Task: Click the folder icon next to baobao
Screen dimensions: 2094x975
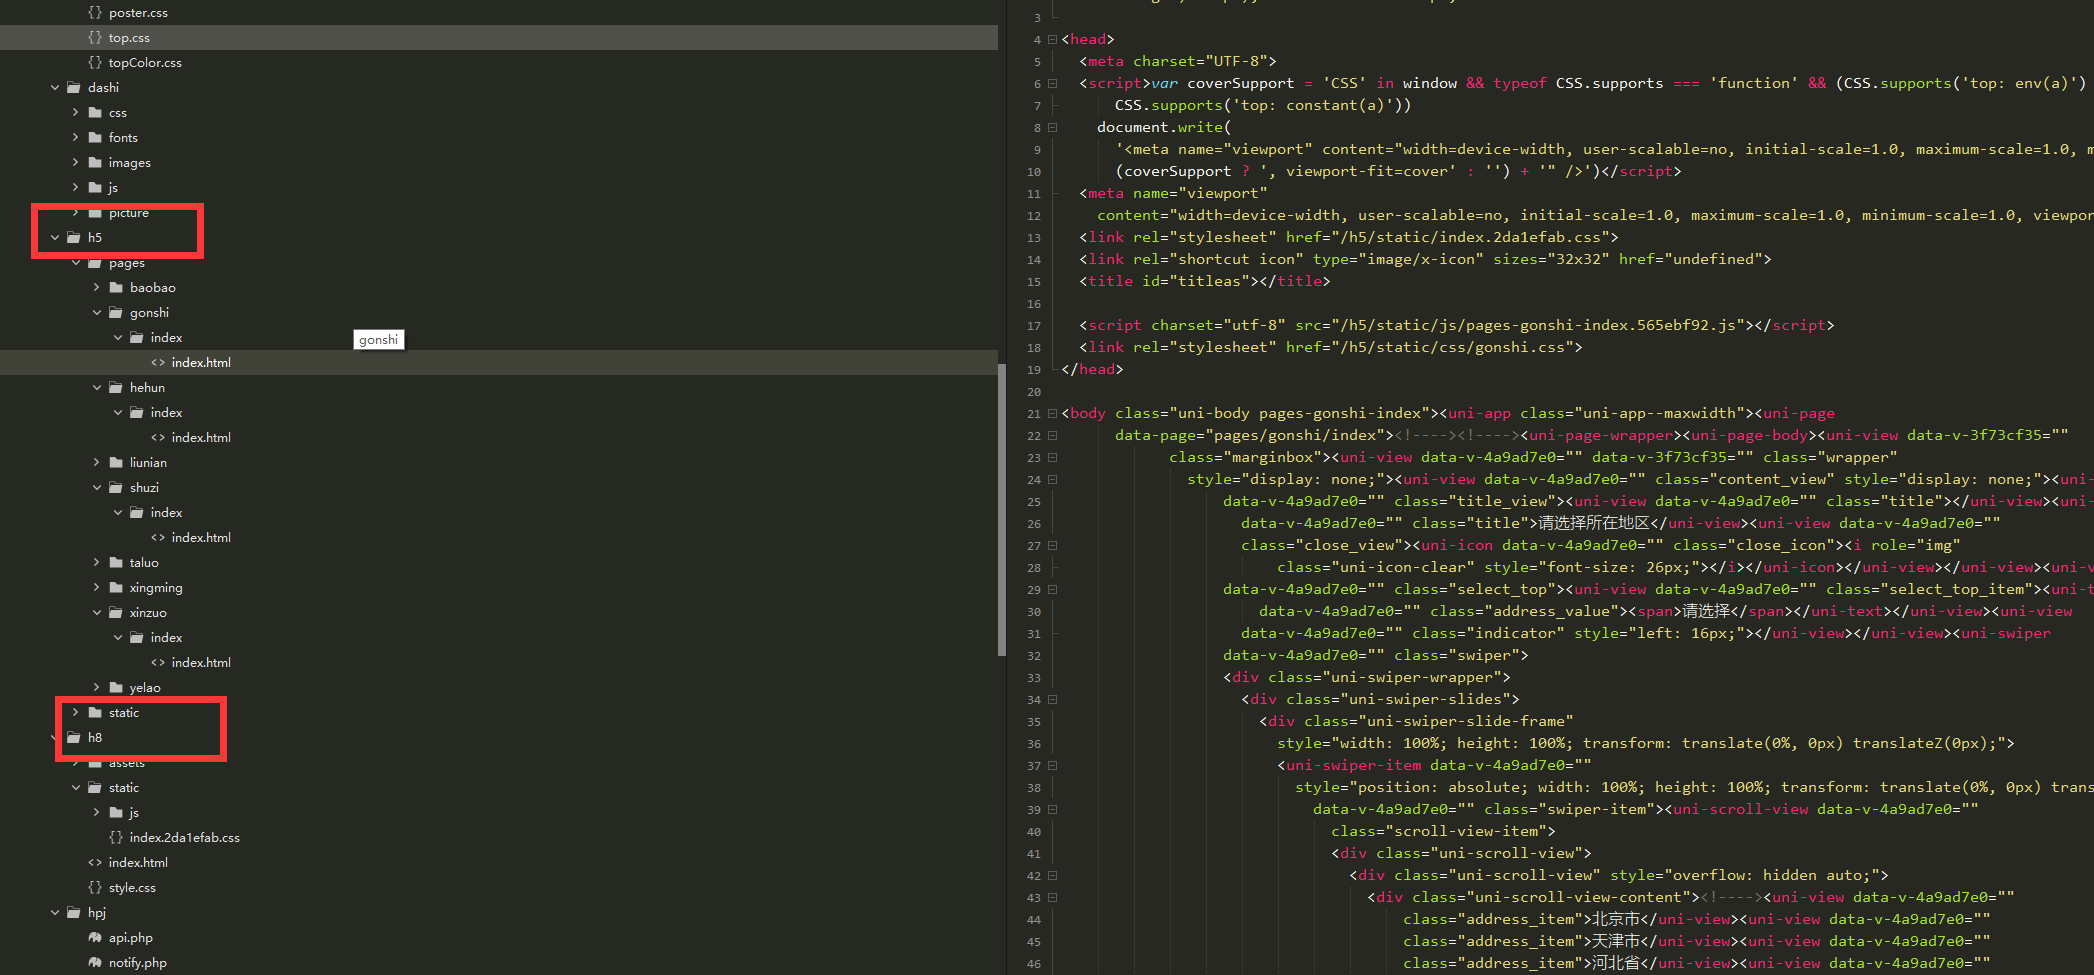Action: pos(116,288)
